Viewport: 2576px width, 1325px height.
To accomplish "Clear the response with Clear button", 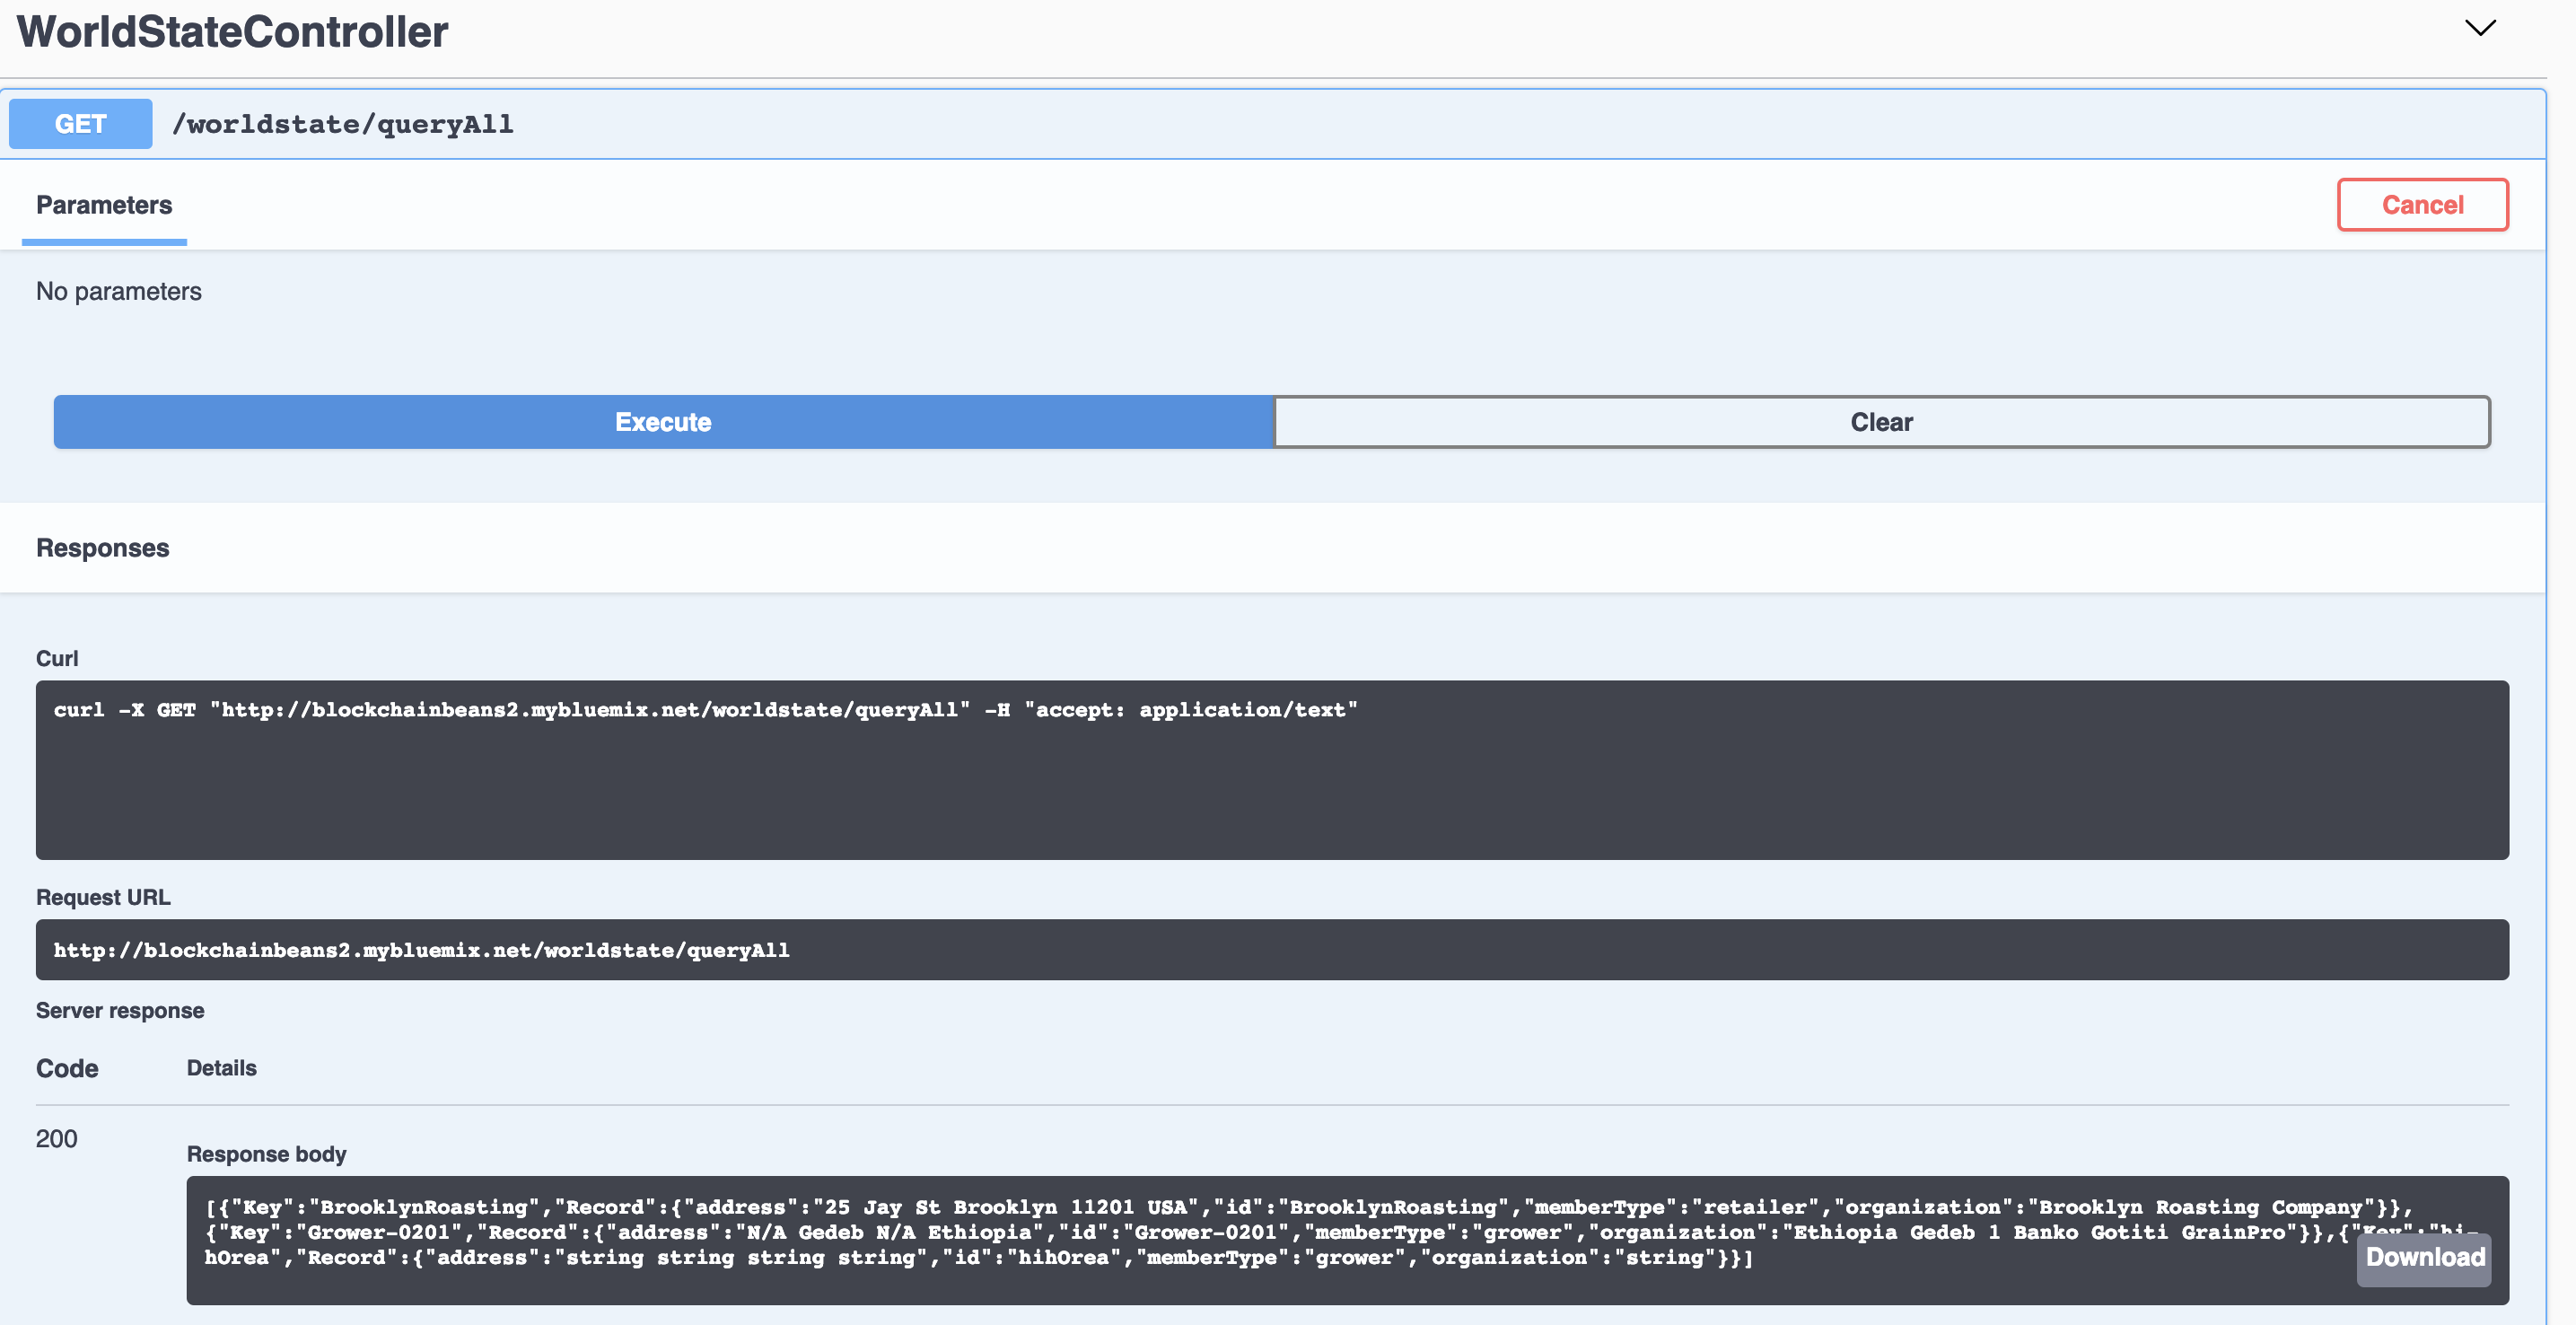I will click(x=1880, y=422).
